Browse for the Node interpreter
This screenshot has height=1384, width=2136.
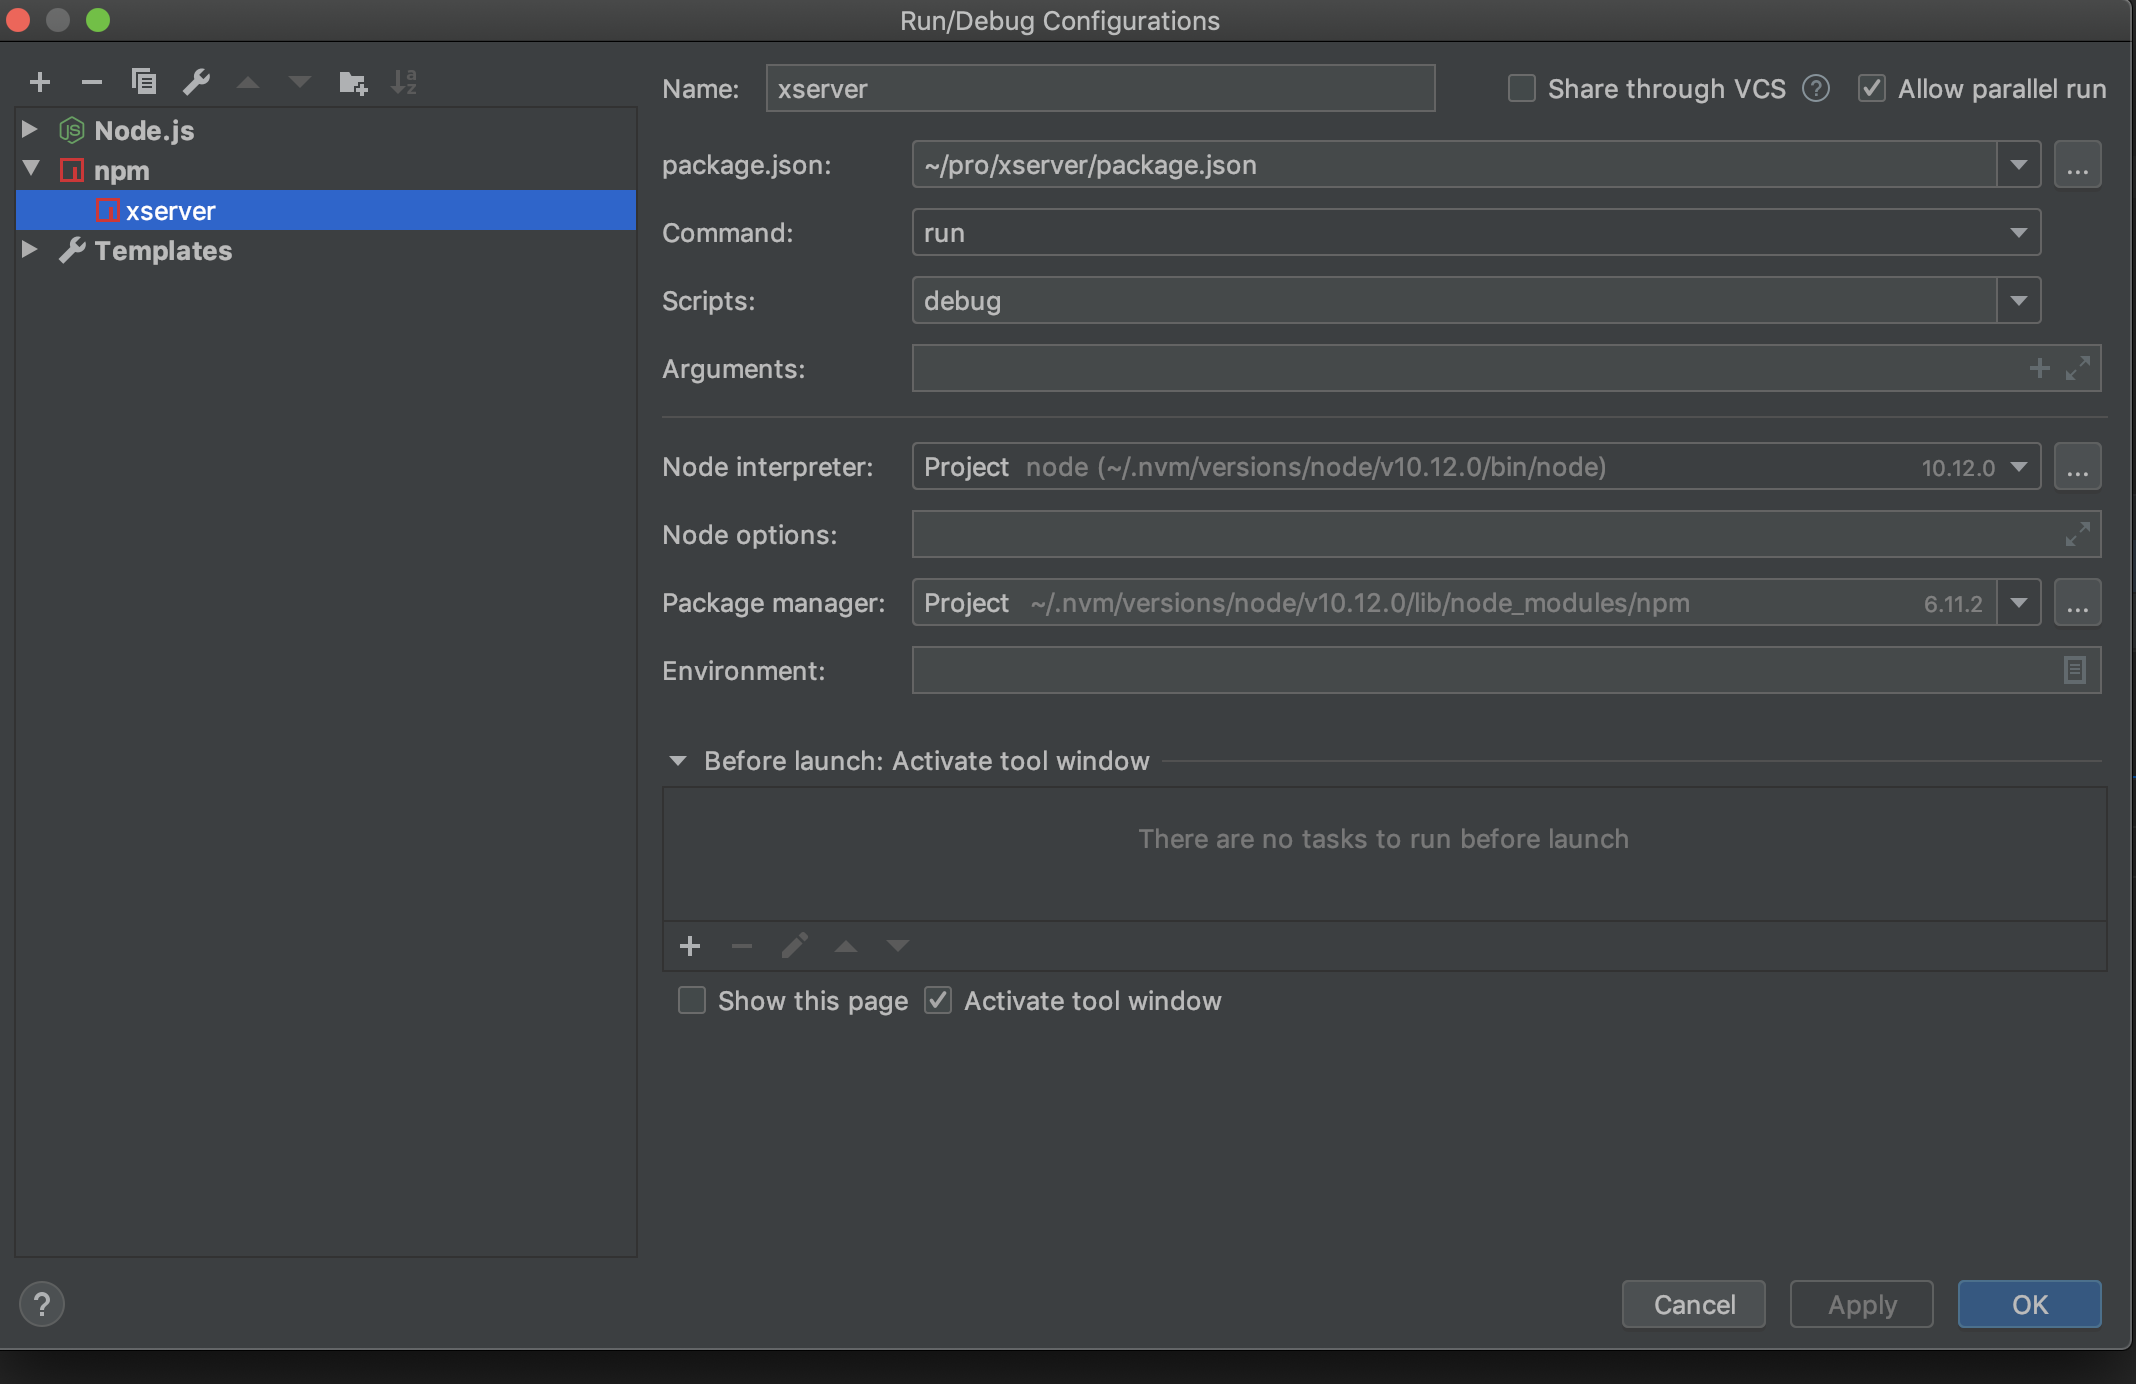[2078, 467]
